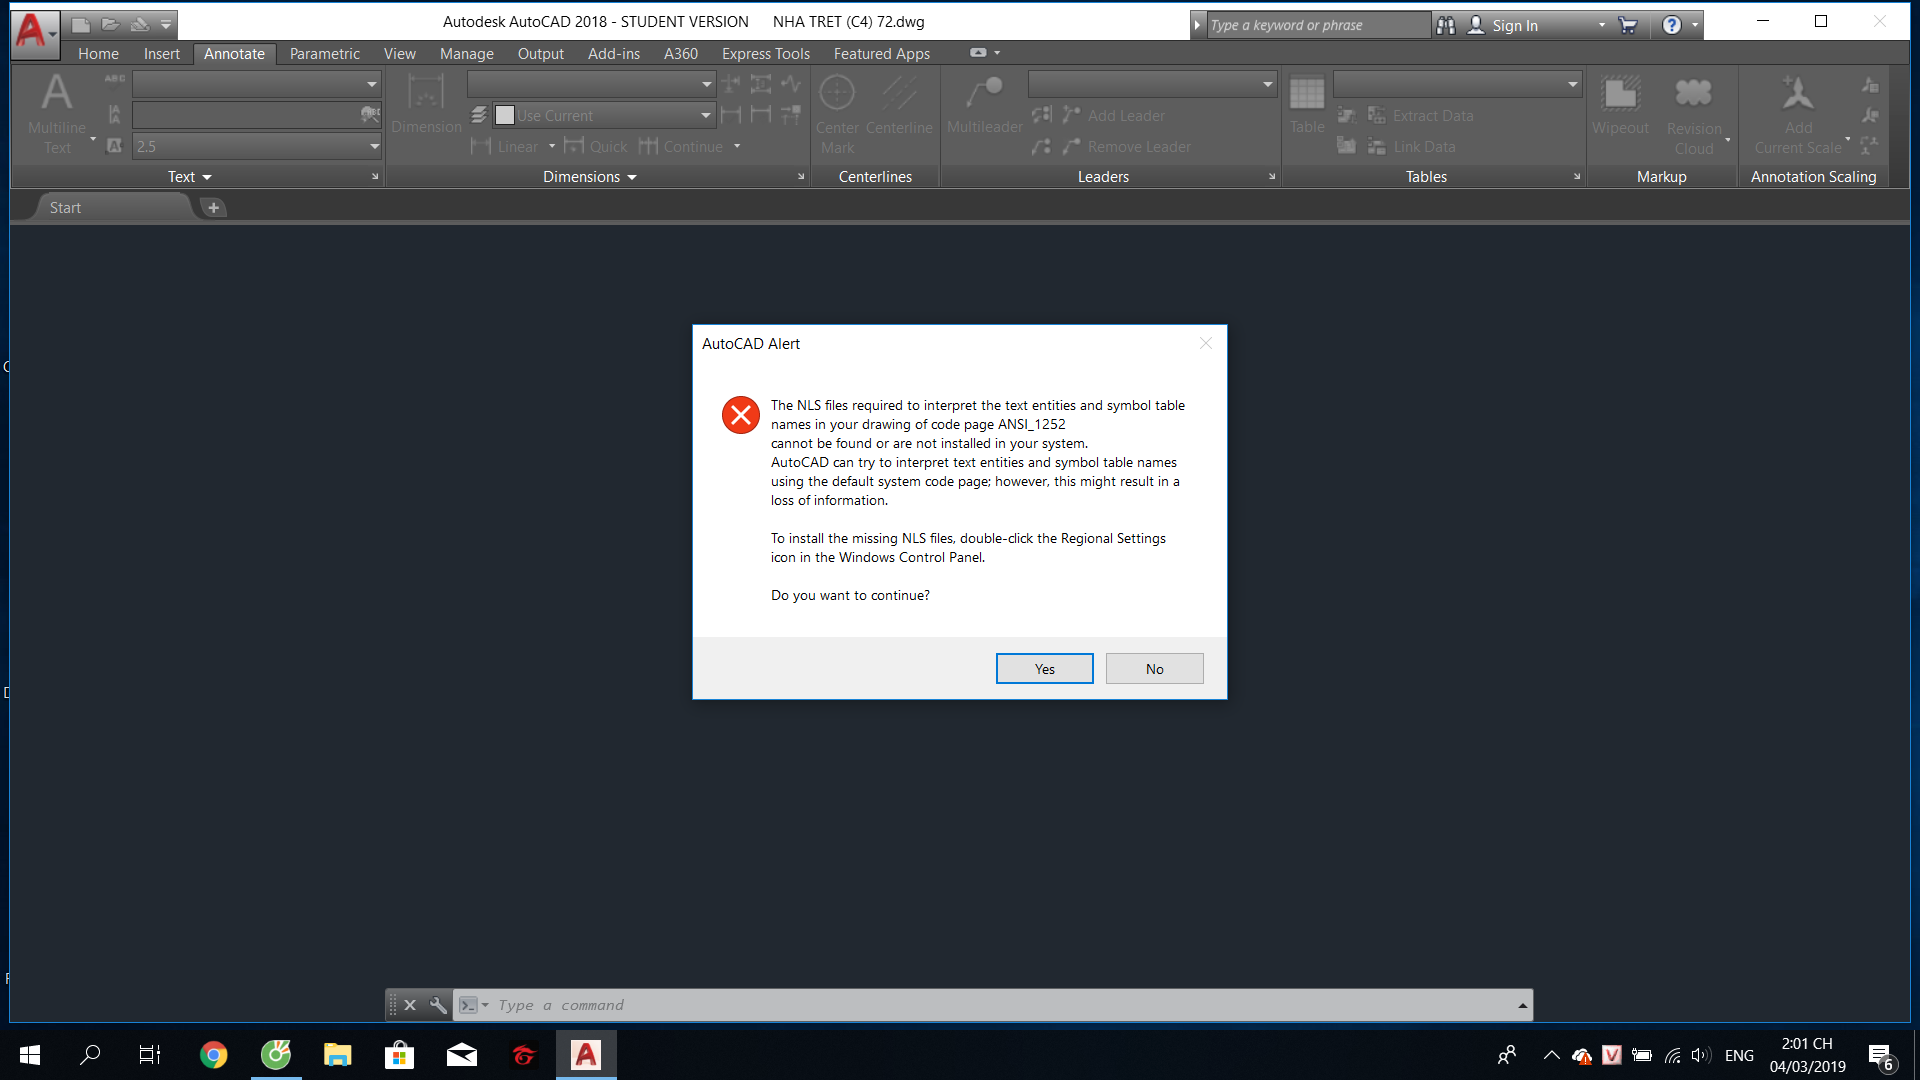Select the Linear dimension tool
Viewport: 1920px width, 1080px height.
[505, 147]
